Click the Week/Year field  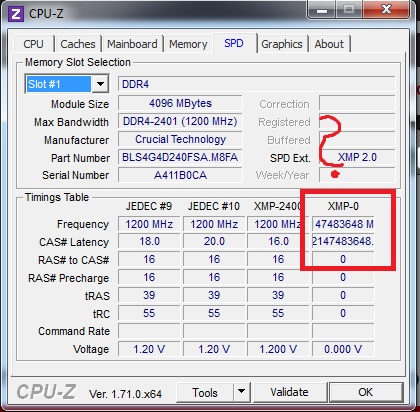[357, 175]
